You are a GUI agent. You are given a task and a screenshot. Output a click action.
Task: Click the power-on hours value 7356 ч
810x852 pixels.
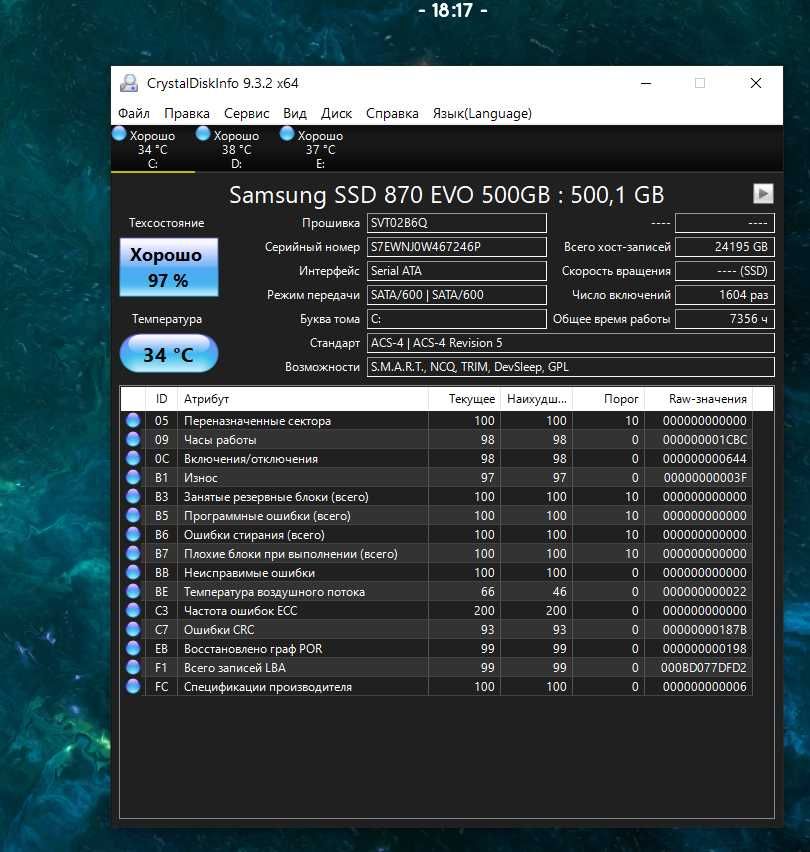tap(725, 318)
